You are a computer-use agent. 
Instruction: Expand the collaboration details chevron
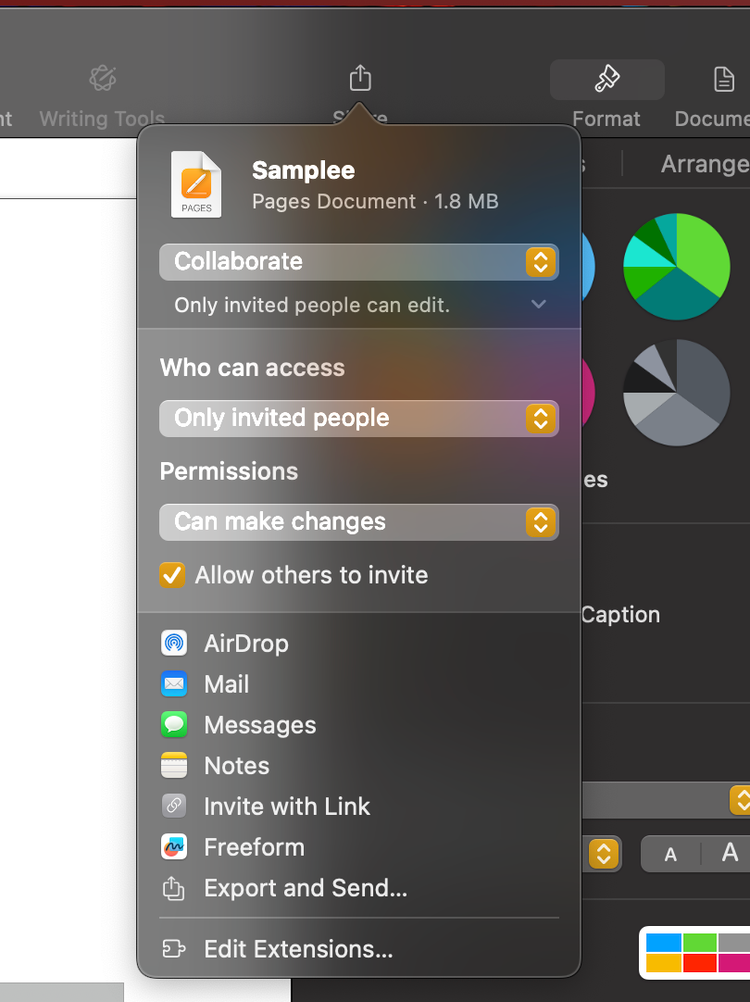[x=539, y=305]
